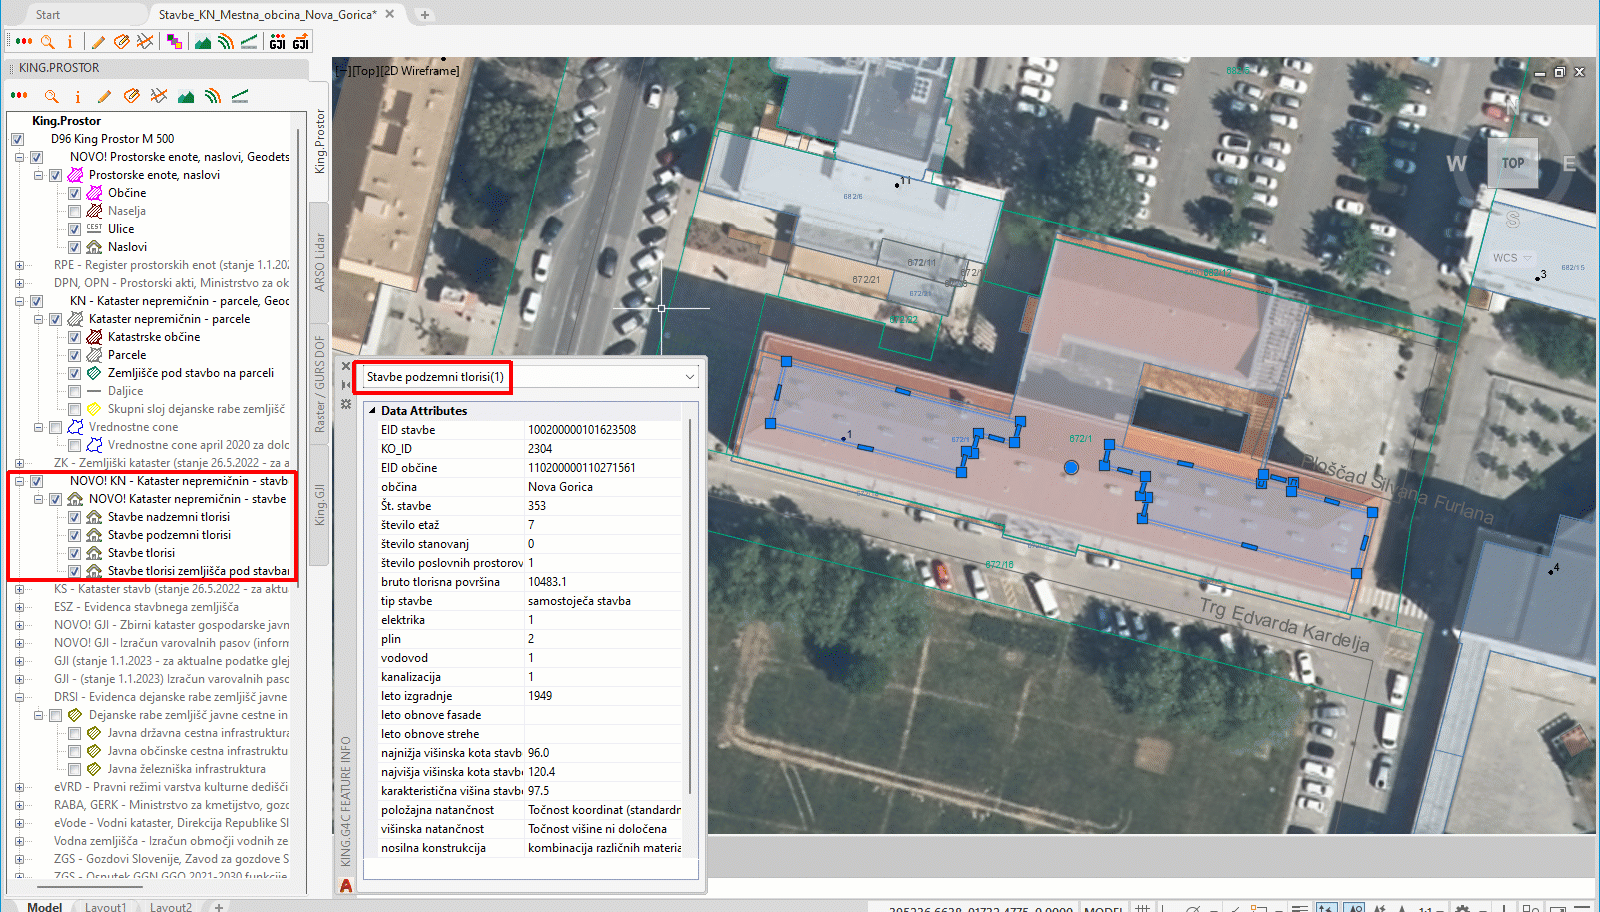Click the arcs icon in the KING.PROSTOR panel
Image resolution: width=1600 pixels, height=912 pixels.
pos(212,96)
